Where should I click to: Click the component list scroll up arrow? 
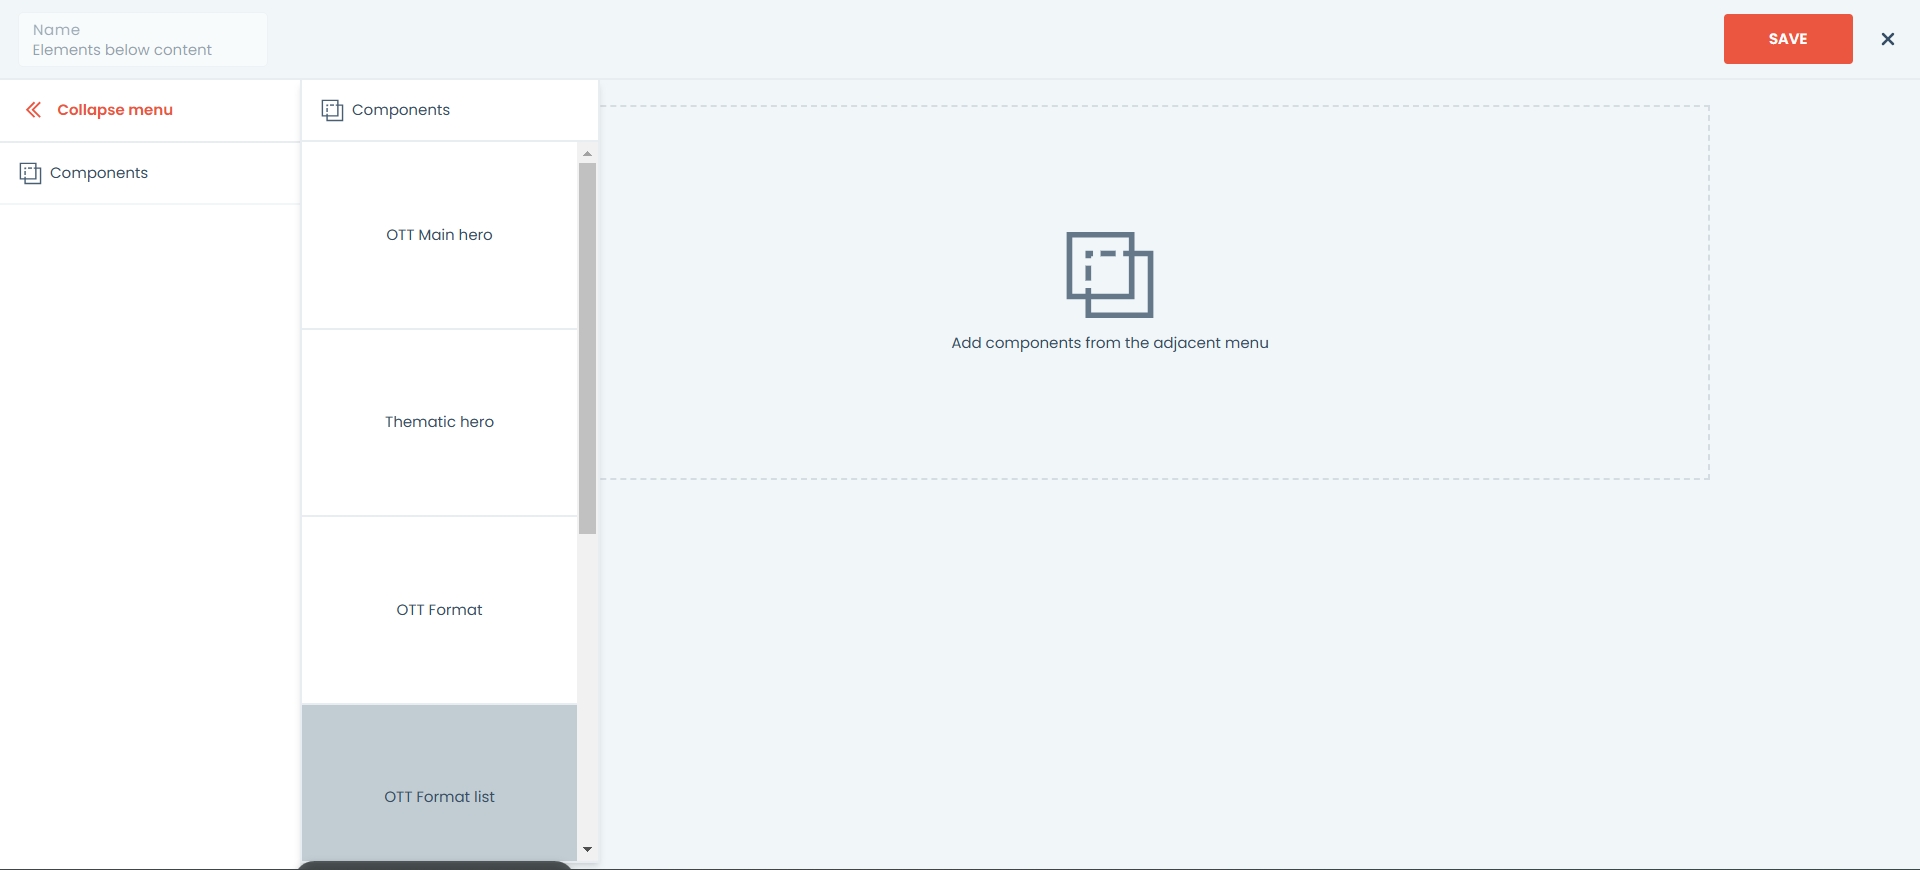587,153
